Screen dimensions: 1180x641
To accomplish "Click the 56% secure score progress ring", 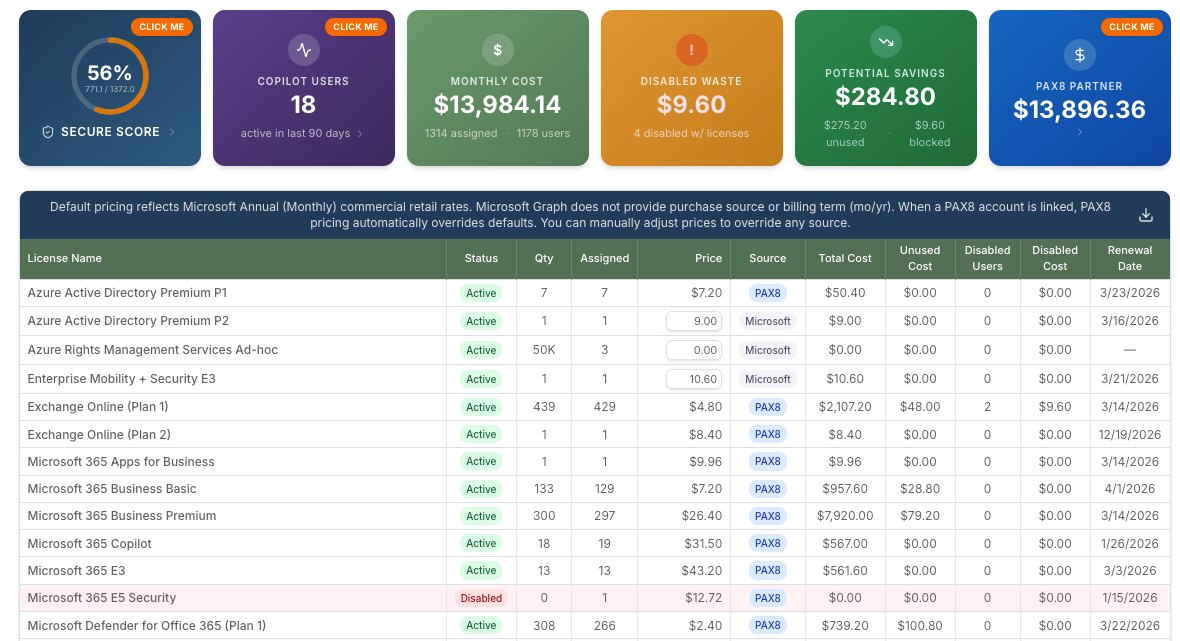I will click(110, 76).
